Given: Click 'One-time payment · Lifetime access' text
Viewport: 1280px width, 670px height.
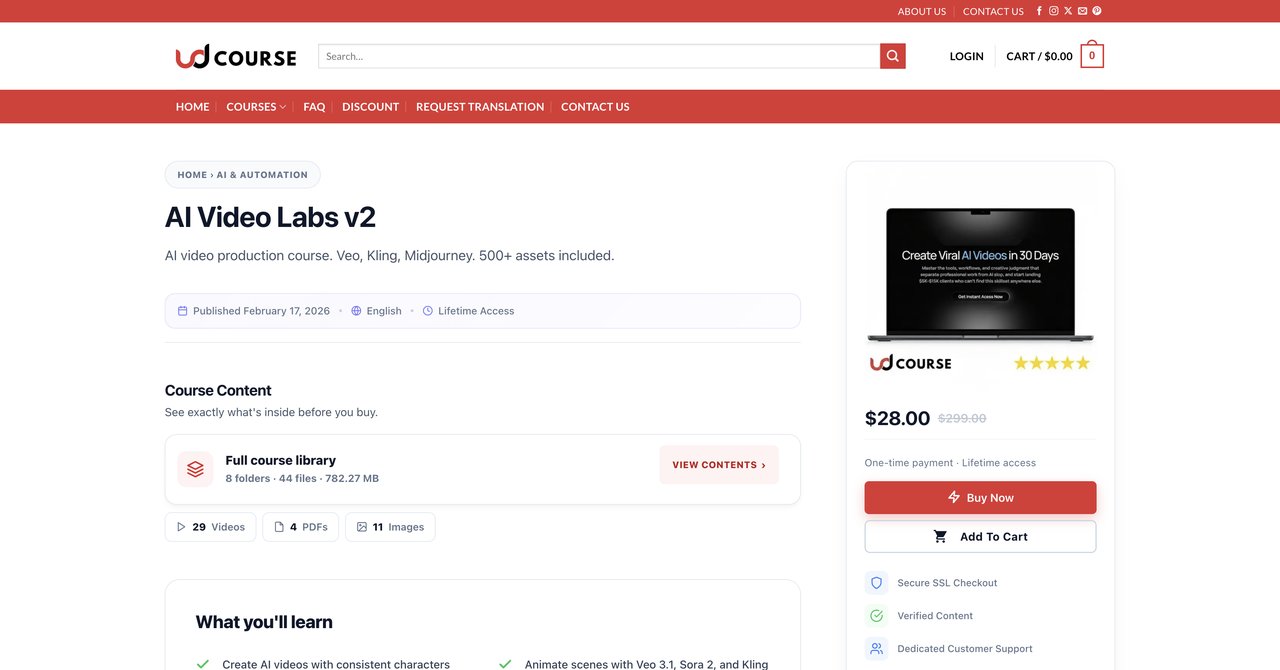Looking at the screenshot, I should pyautogui.click(x=950, y=463).
